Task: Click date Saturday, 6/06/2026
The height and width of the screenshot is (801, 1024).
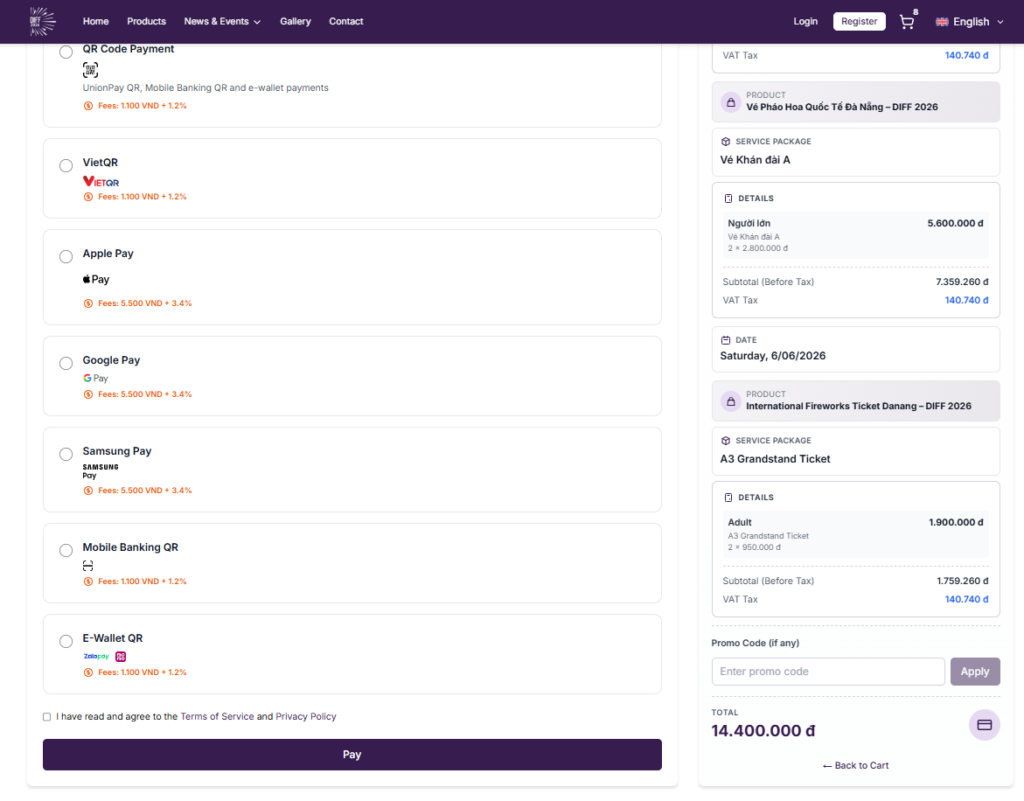Action: pos(773,356)
